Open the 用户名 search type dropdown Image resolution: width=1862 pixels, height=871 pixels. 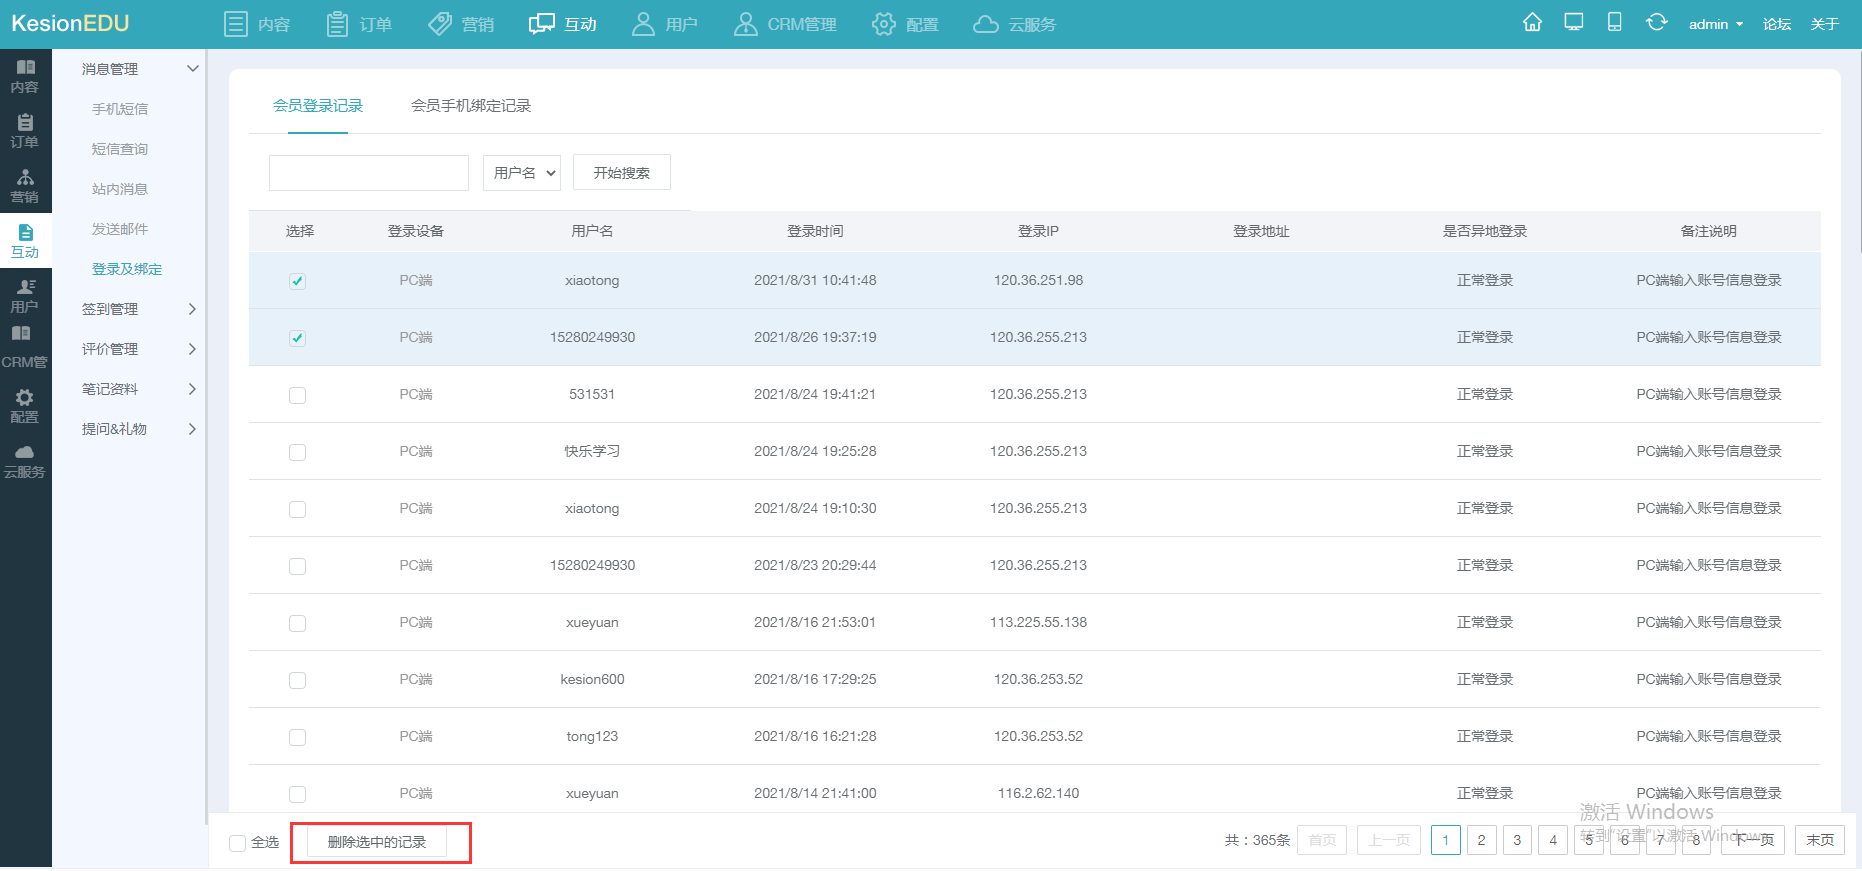pos(522,173)
